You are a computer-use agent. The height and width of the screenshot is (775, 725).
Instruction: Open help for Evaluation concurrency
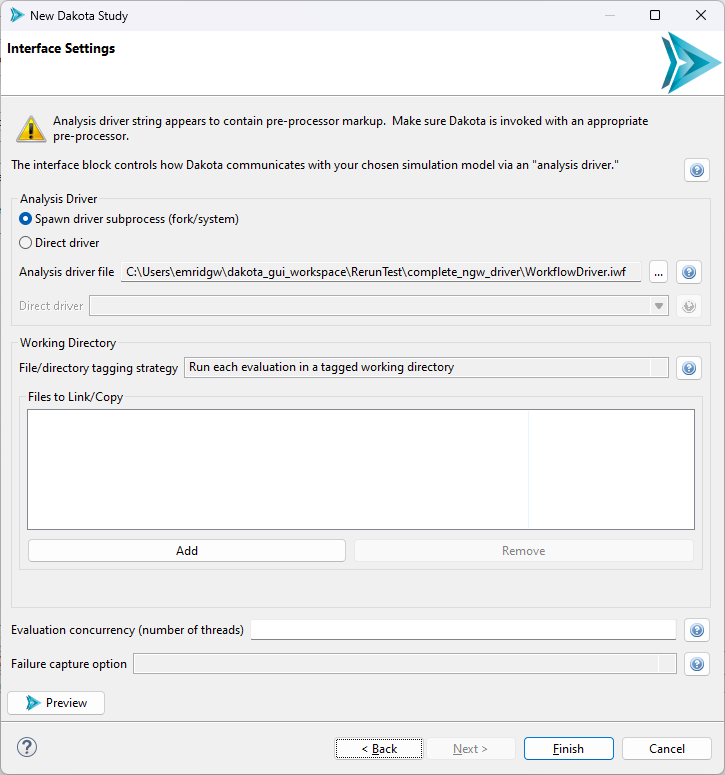(x=697, y=630)
